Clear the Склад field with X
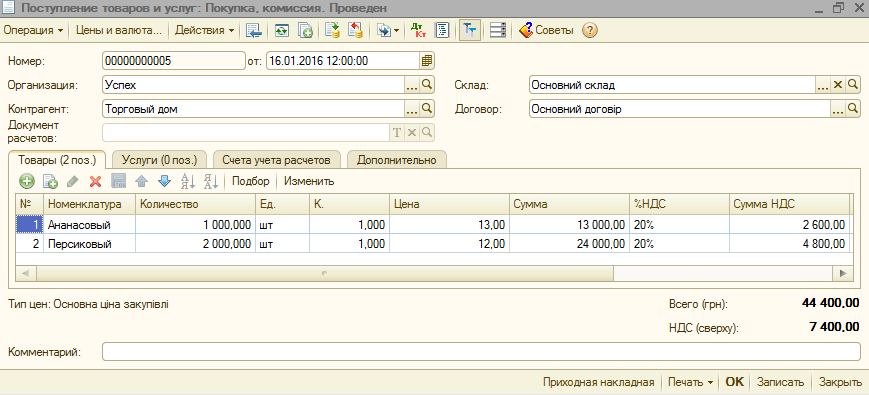Viewport: 869px width, 395px height. click(838, 85)
